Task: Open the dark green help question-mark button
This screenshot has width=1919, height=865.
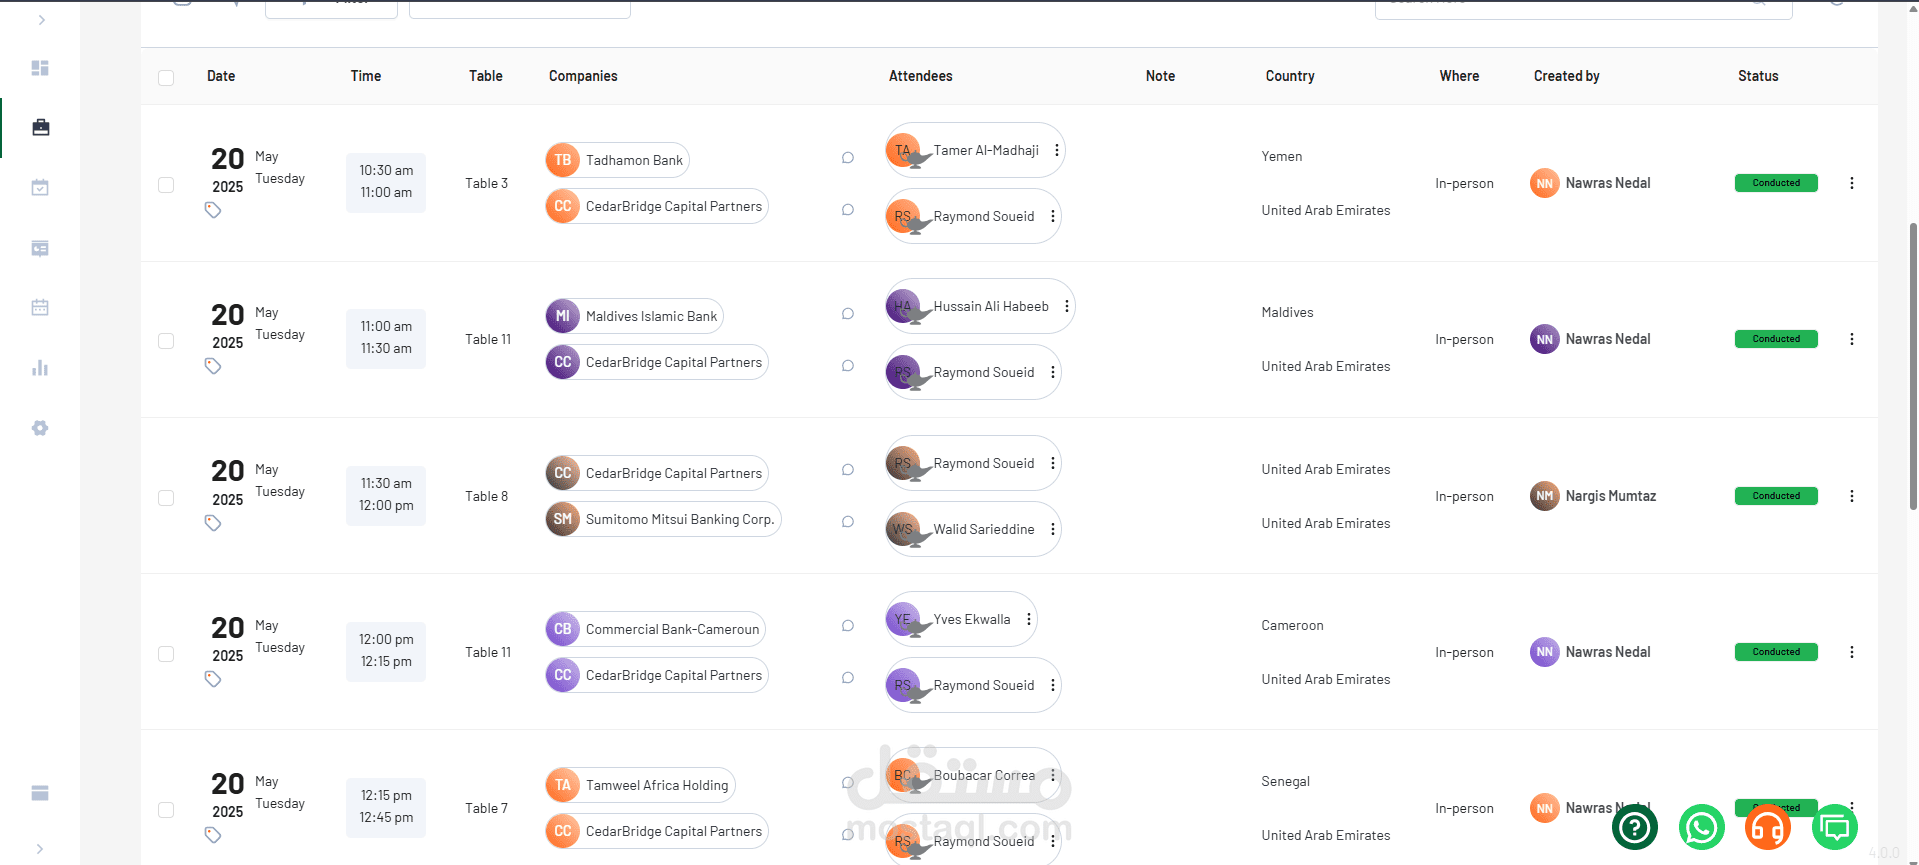Action: click(x=1634, y=827)
